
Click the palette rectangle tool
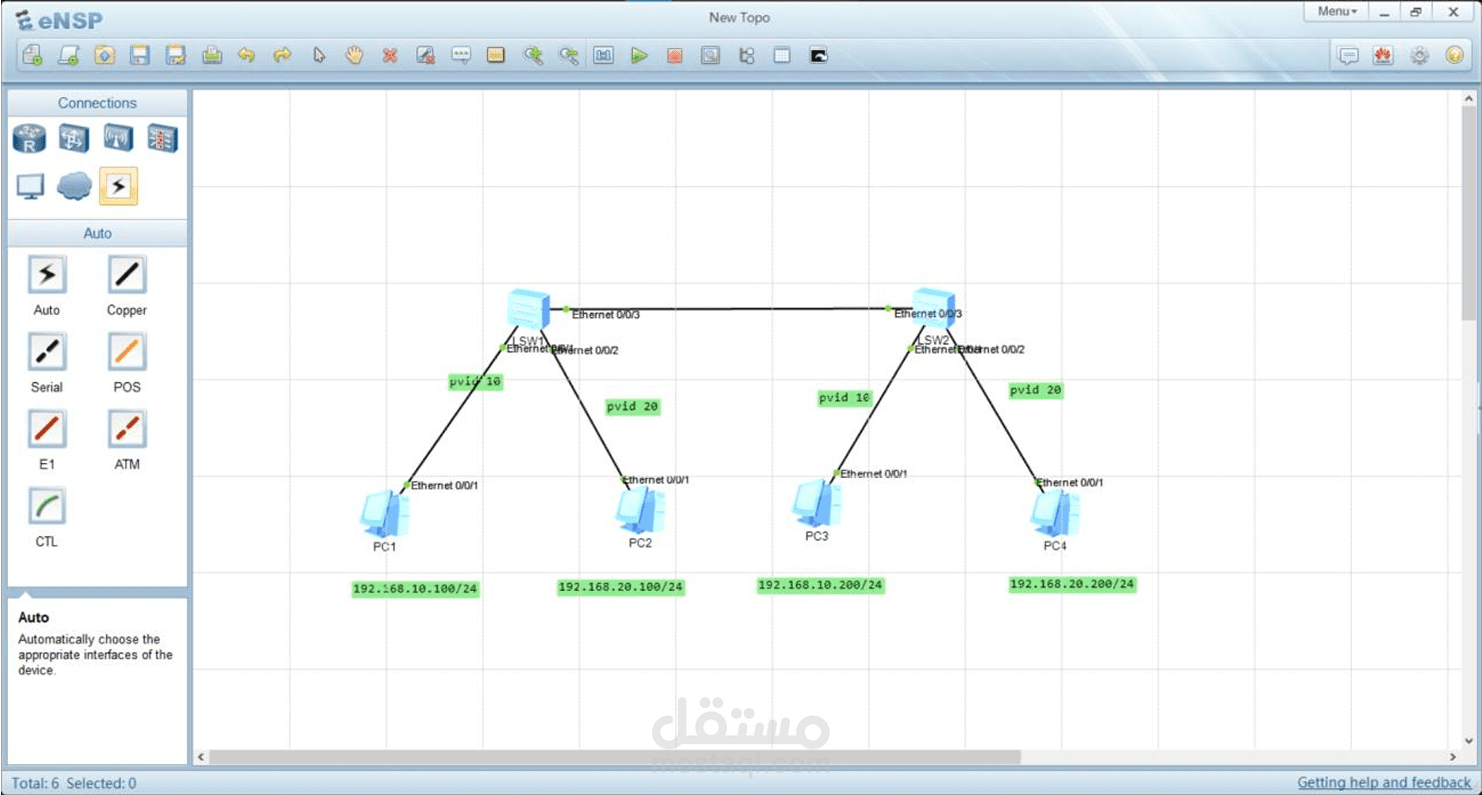click(x=496, y=56)
